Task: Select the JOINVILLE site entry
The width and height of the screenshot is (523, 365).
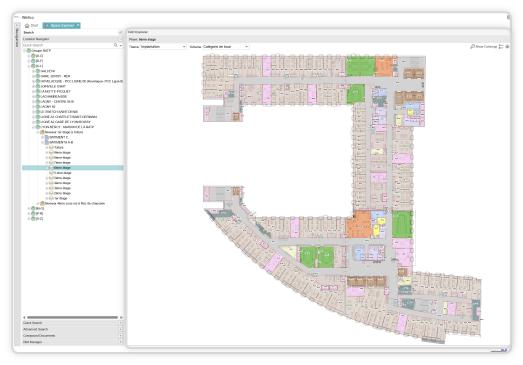Action: (x=53, y=86)
